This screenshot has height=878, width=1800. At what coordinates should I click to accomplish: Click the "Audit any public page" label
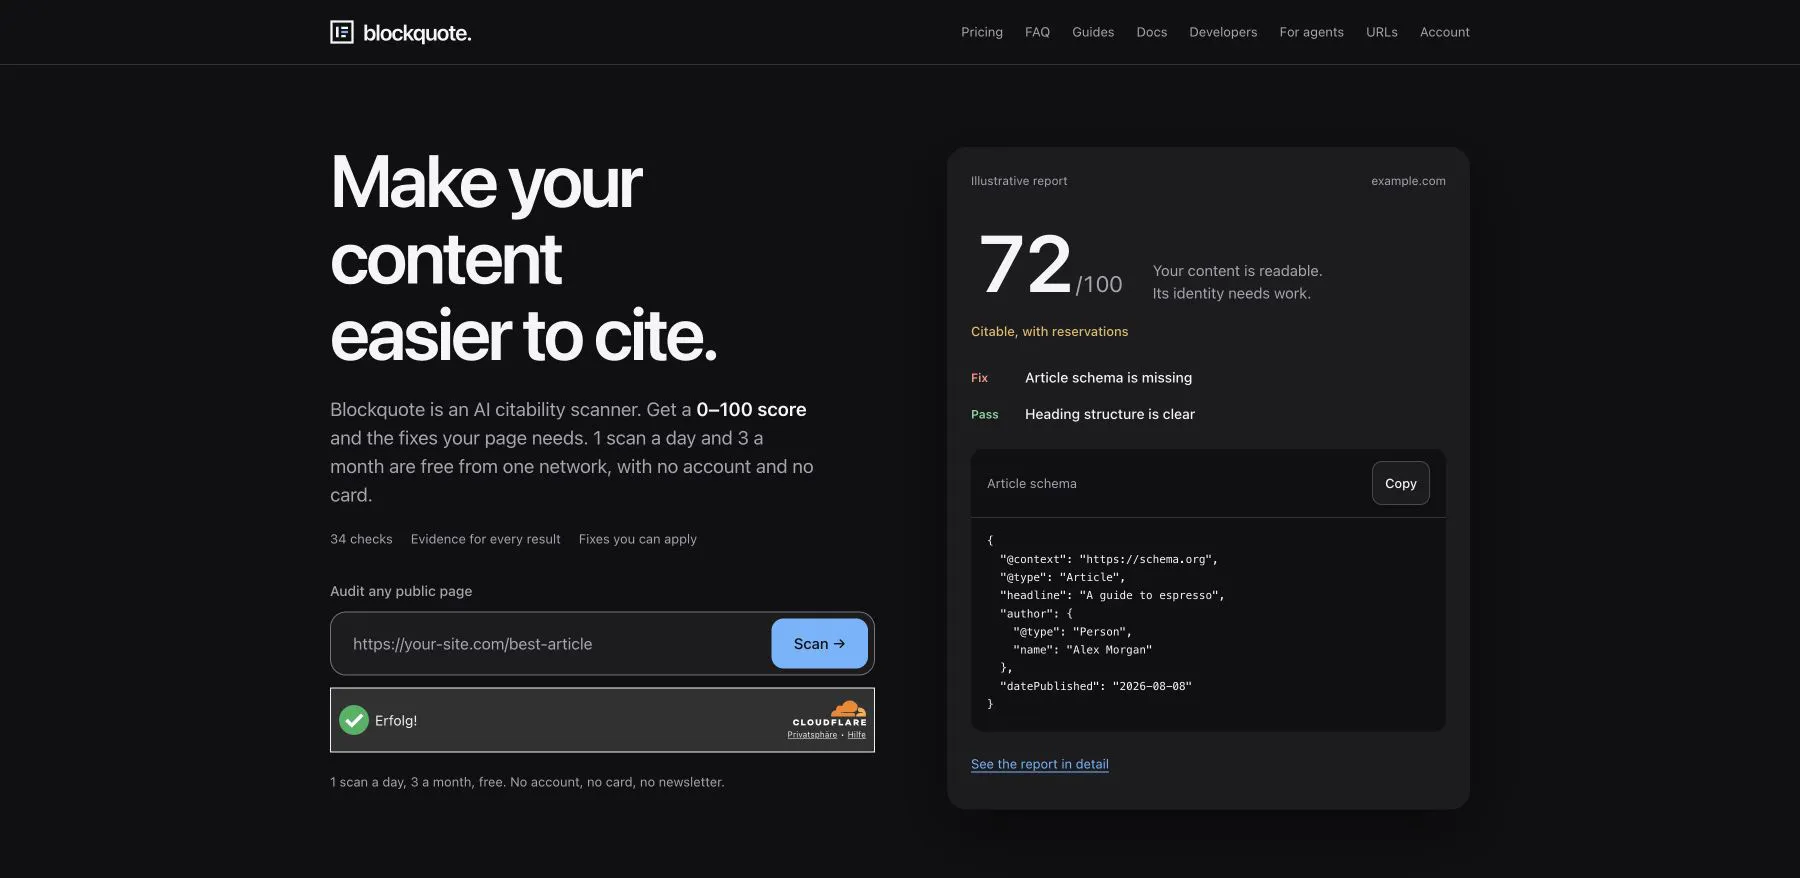click(x=401, y=591)
